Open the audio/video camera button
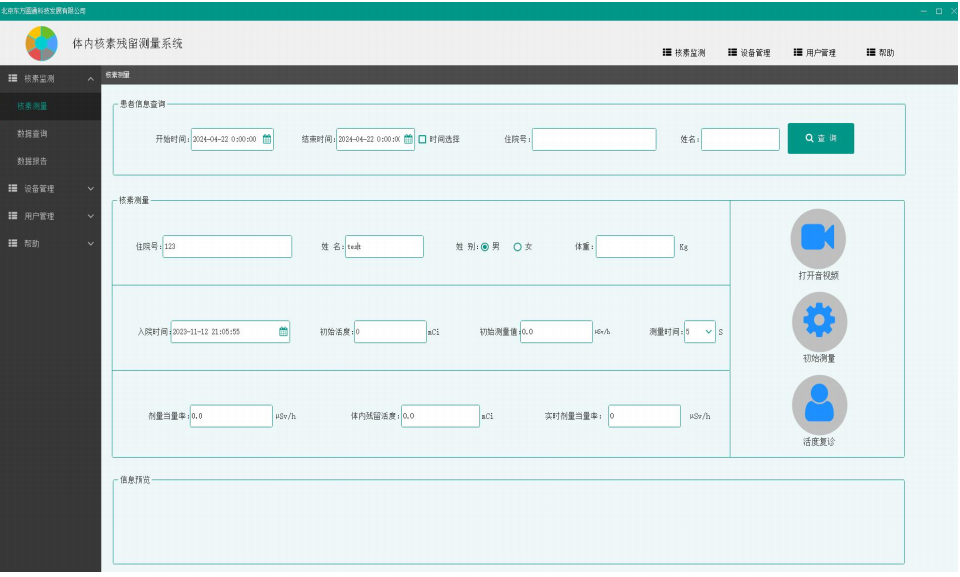 (x=818, y=238)
